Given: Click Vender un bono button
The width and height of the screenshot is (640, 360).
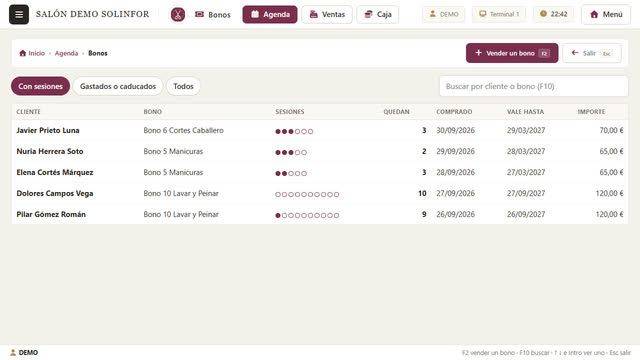Looking at the screenshot, I should point(512,53).
